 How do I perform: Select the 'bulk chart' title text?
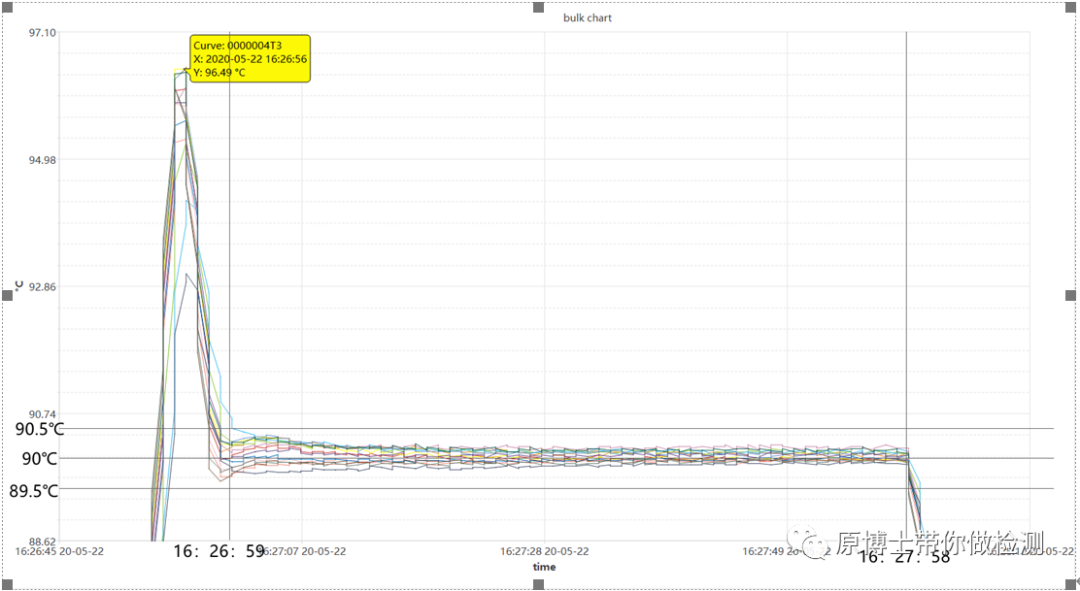tap(587, 18)
